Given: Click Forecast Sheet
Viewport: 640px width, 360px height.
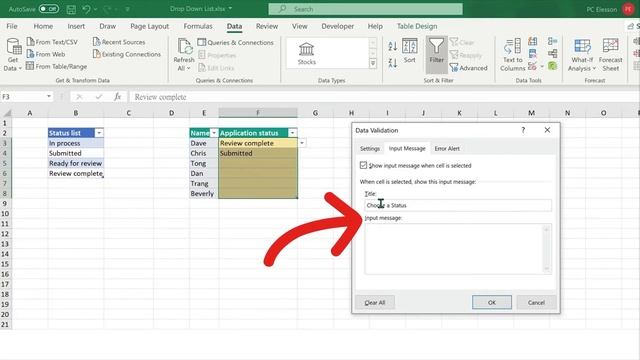Looking at the screenshot, I should coord(611,55).
